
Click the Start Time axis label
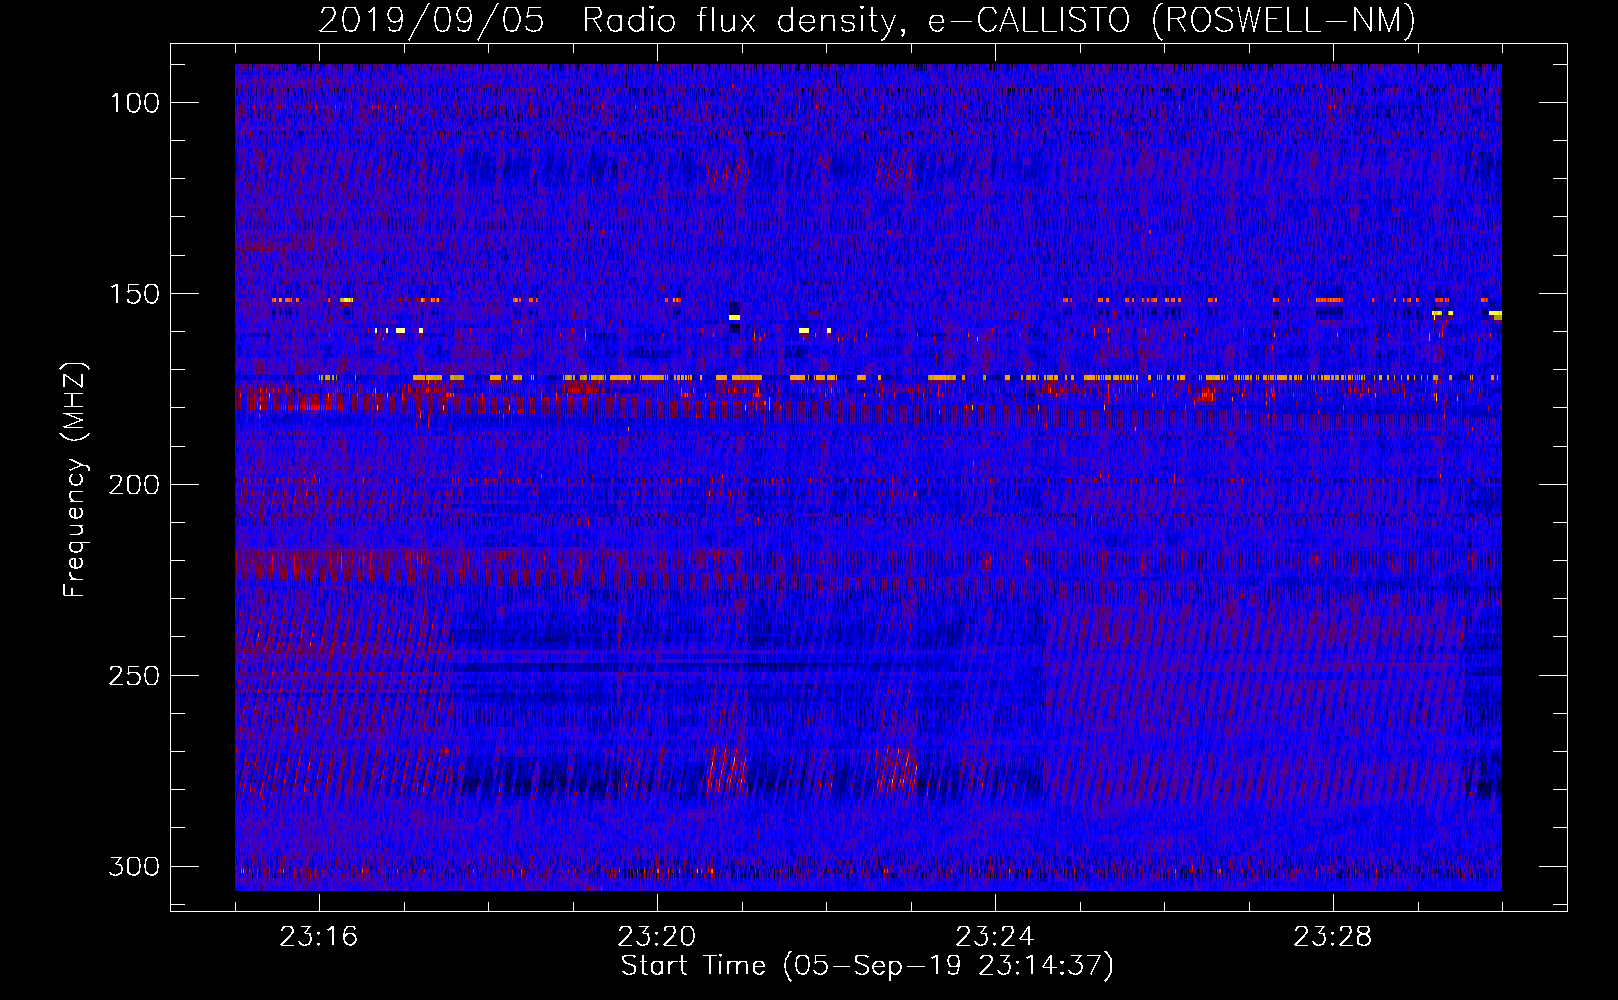tap(867, 966)
